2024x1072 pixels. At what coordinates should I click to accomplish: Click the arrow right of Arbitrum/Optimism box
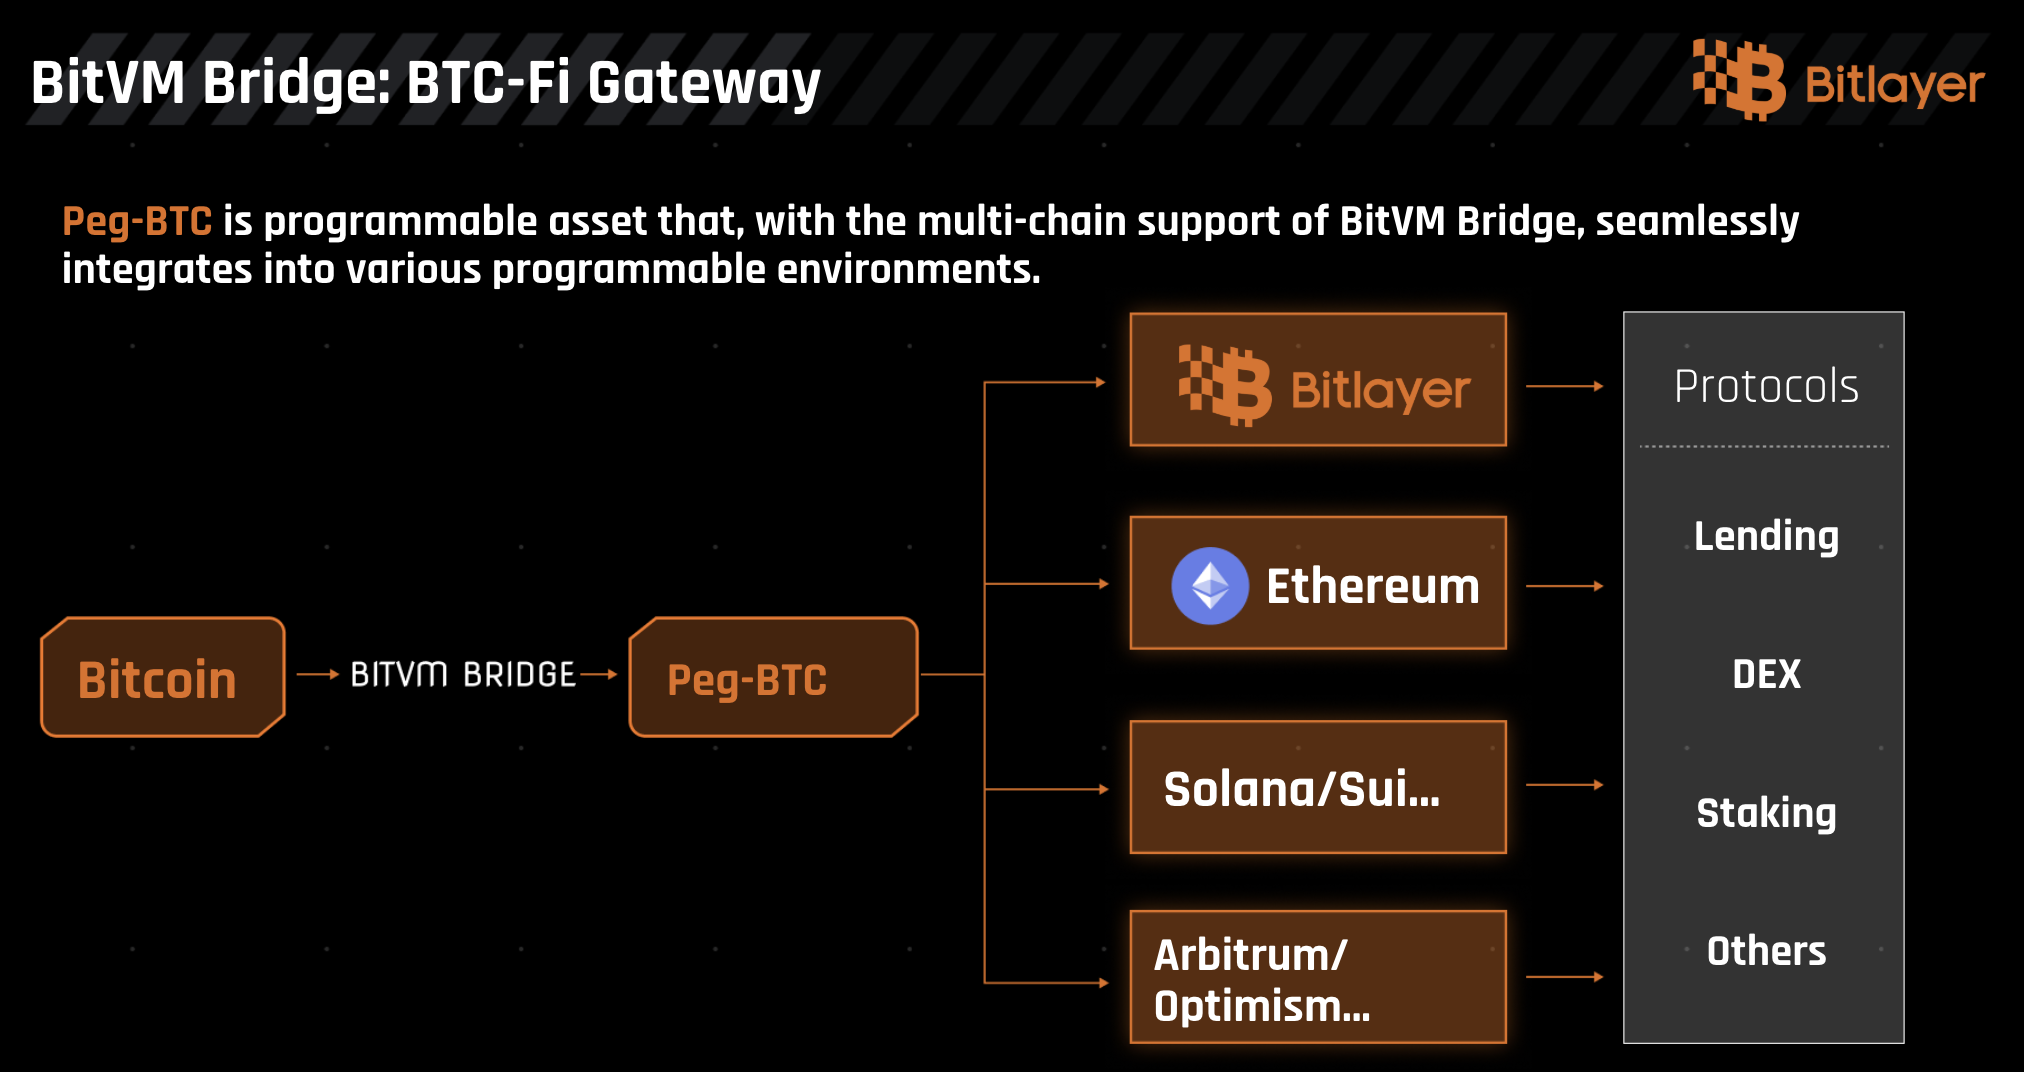click(x=1565, y=977)
